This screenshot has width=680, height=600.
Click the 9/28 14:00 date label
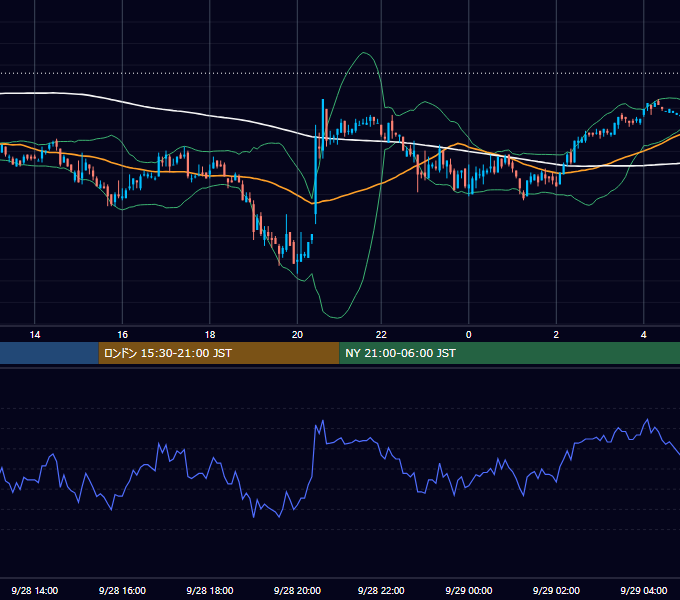pos(35,590)
